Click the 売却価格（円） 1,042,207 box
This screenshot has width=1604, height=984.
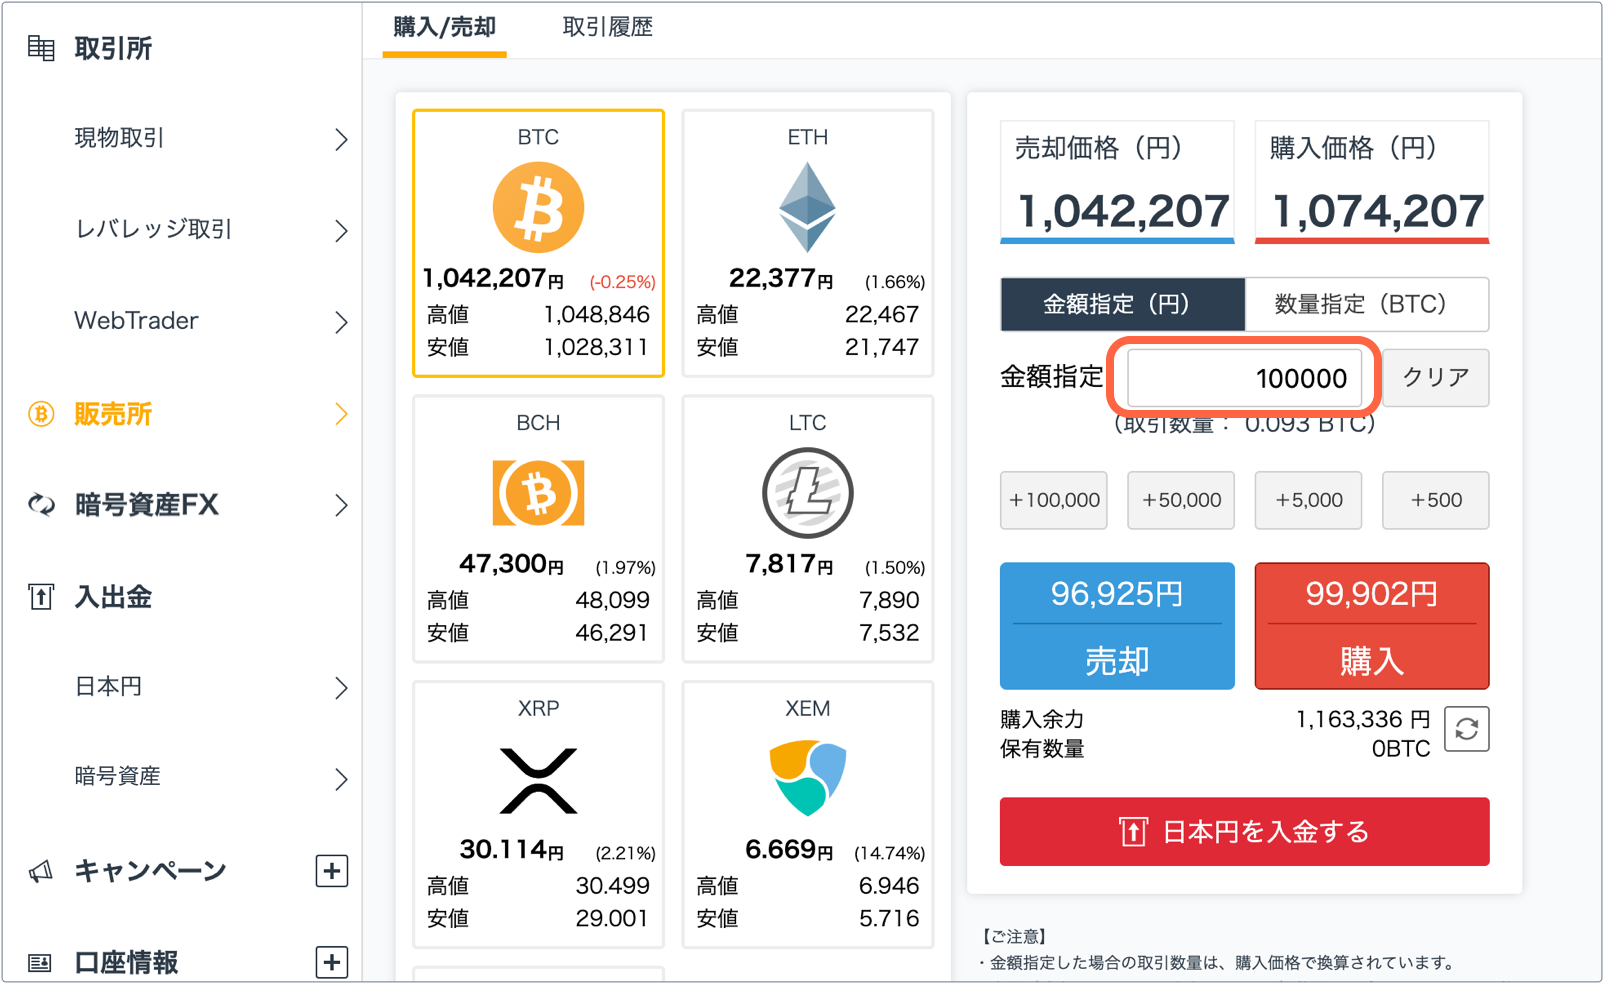pos(1117,182)
